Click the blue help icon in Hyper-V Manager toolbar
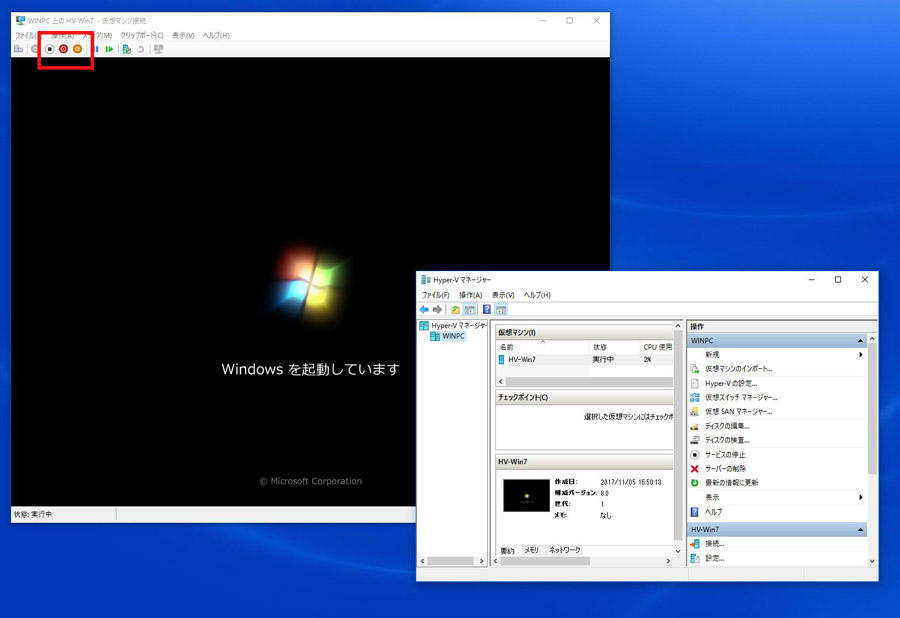 click(487, 310)
